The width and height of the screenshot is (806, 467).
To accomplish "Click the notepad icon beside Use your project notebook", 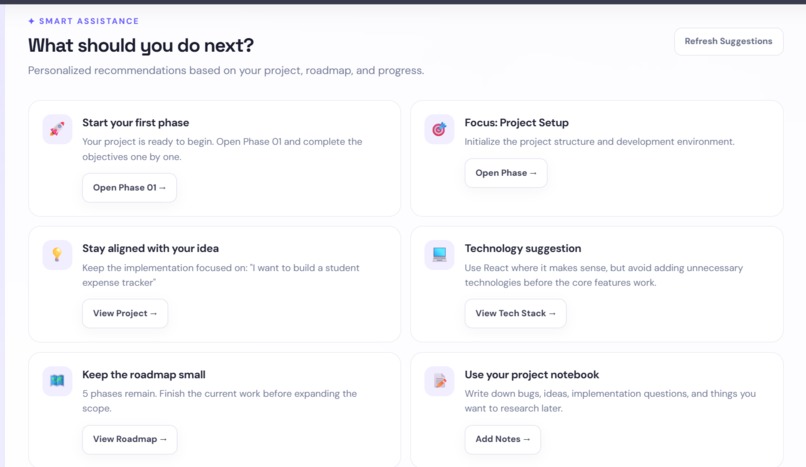I will pyautogui.click(x=439, y=381).
